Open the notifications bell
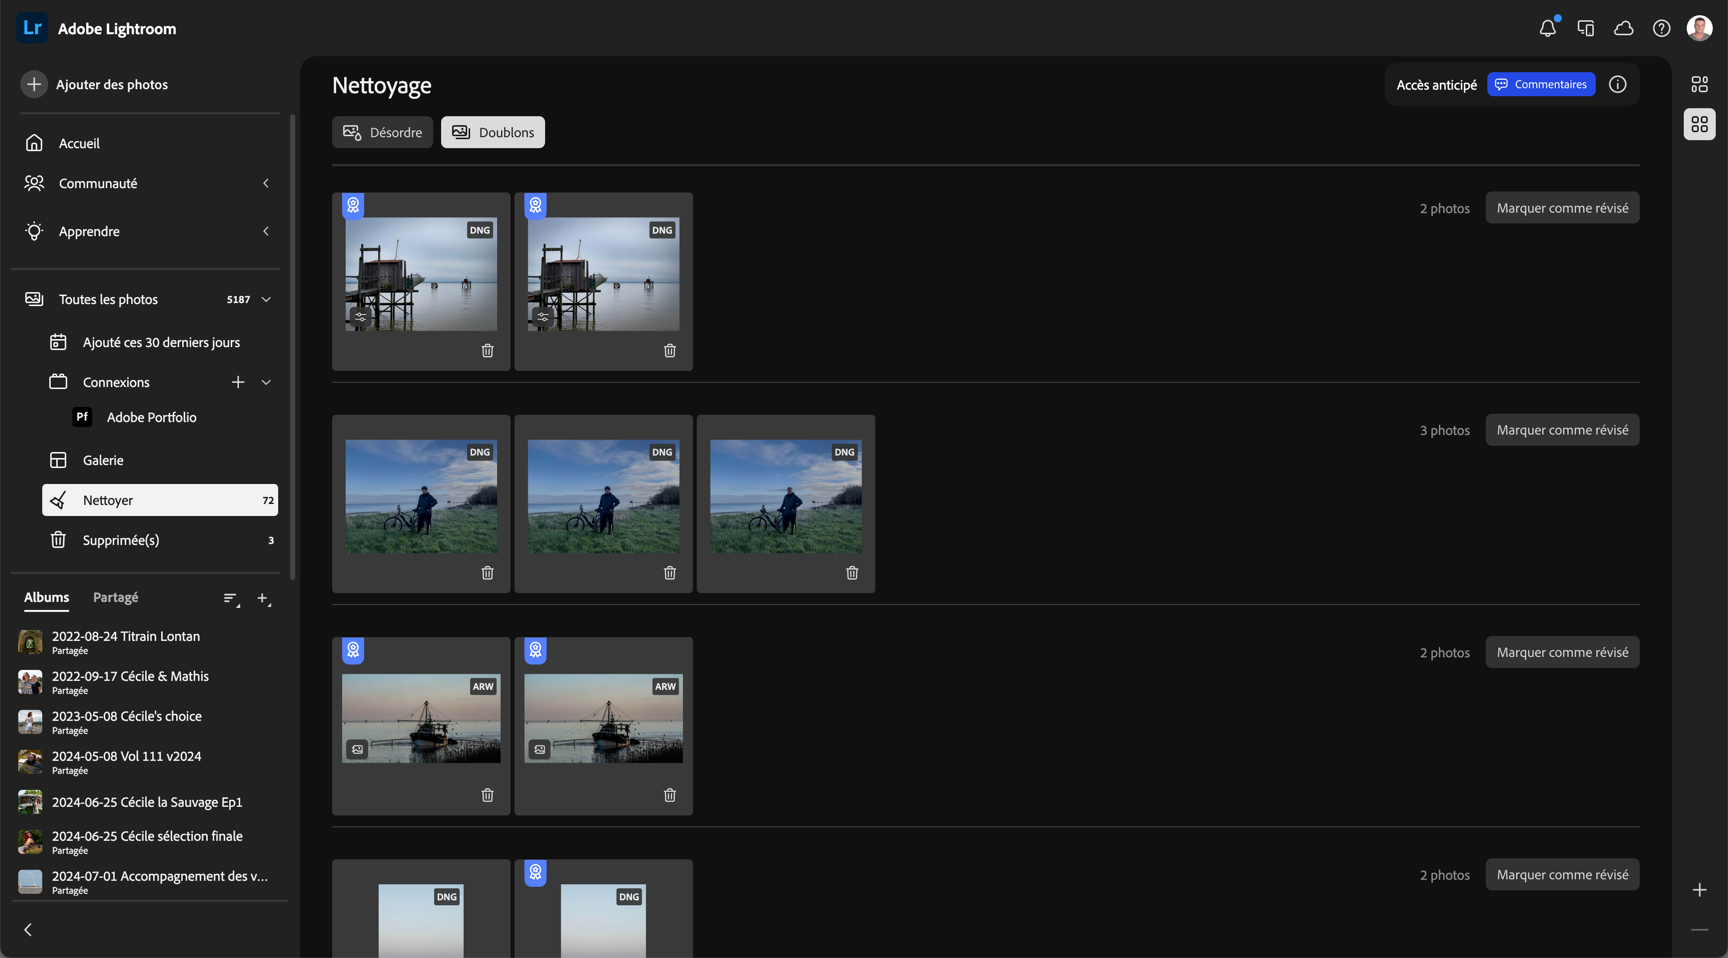The image size is (1728, 958). click(x=1547, y=28)
